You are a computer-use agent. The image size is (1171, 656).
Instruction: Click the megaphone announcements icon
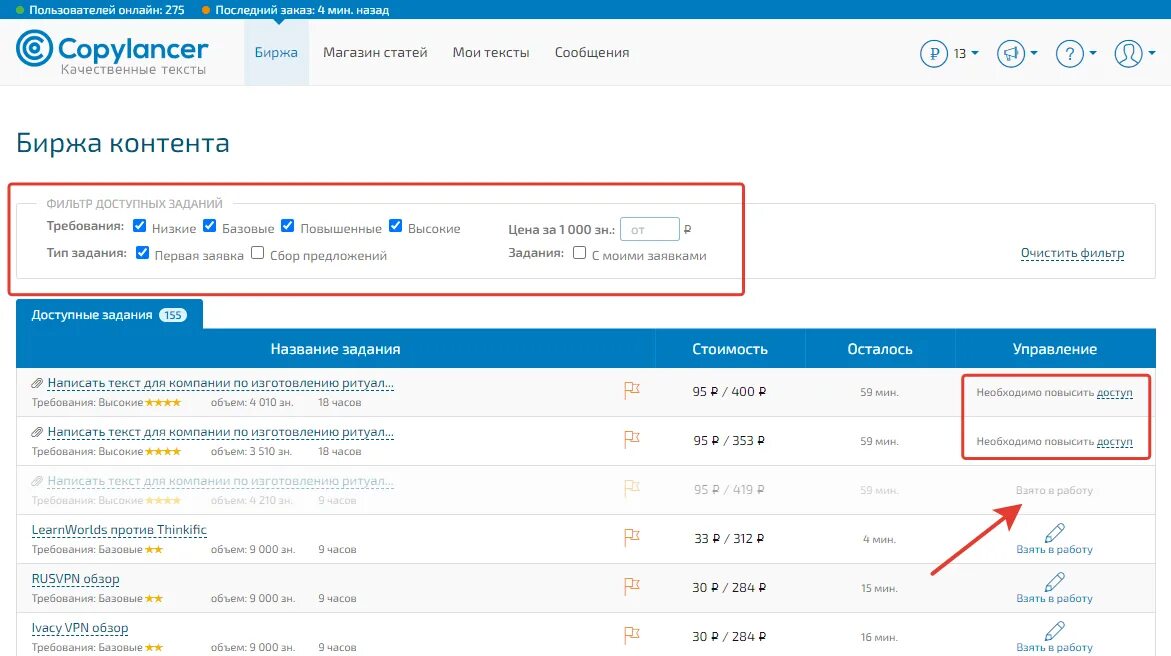pos(1010,53)
